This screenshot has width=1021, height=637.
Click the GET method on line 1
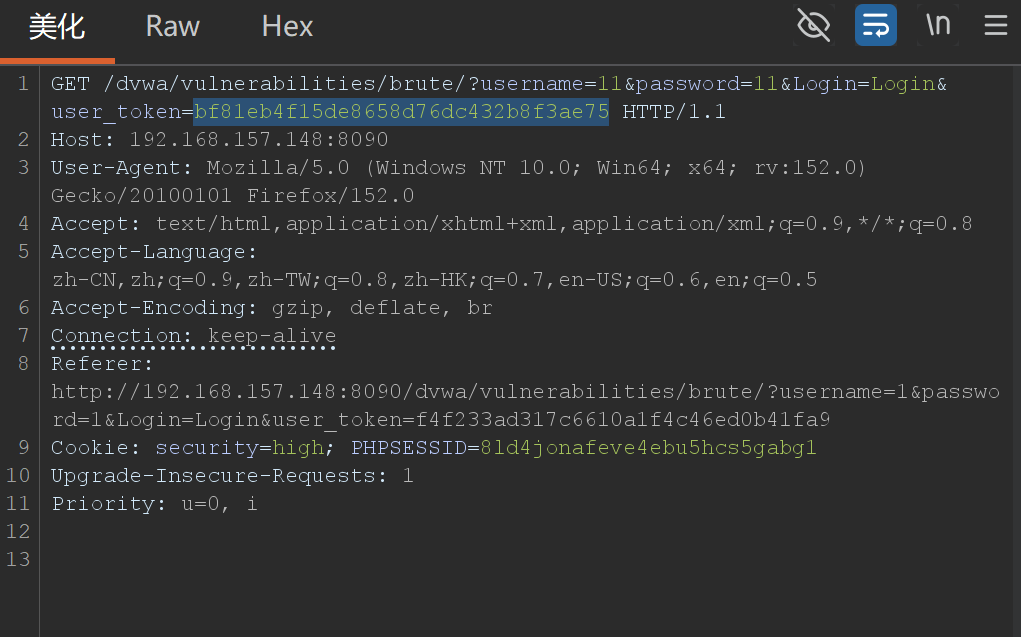[70, 83]
